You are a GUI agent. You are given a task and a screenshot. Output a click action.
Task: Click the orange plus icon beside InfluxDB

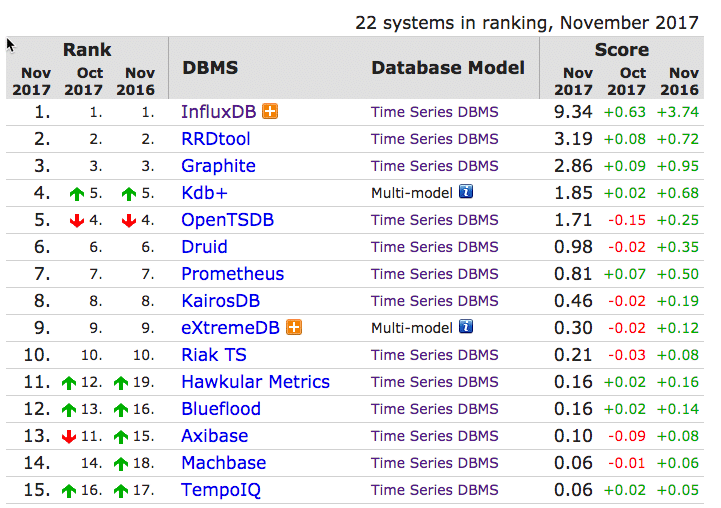pyautogui.click(x=270, y=111)
